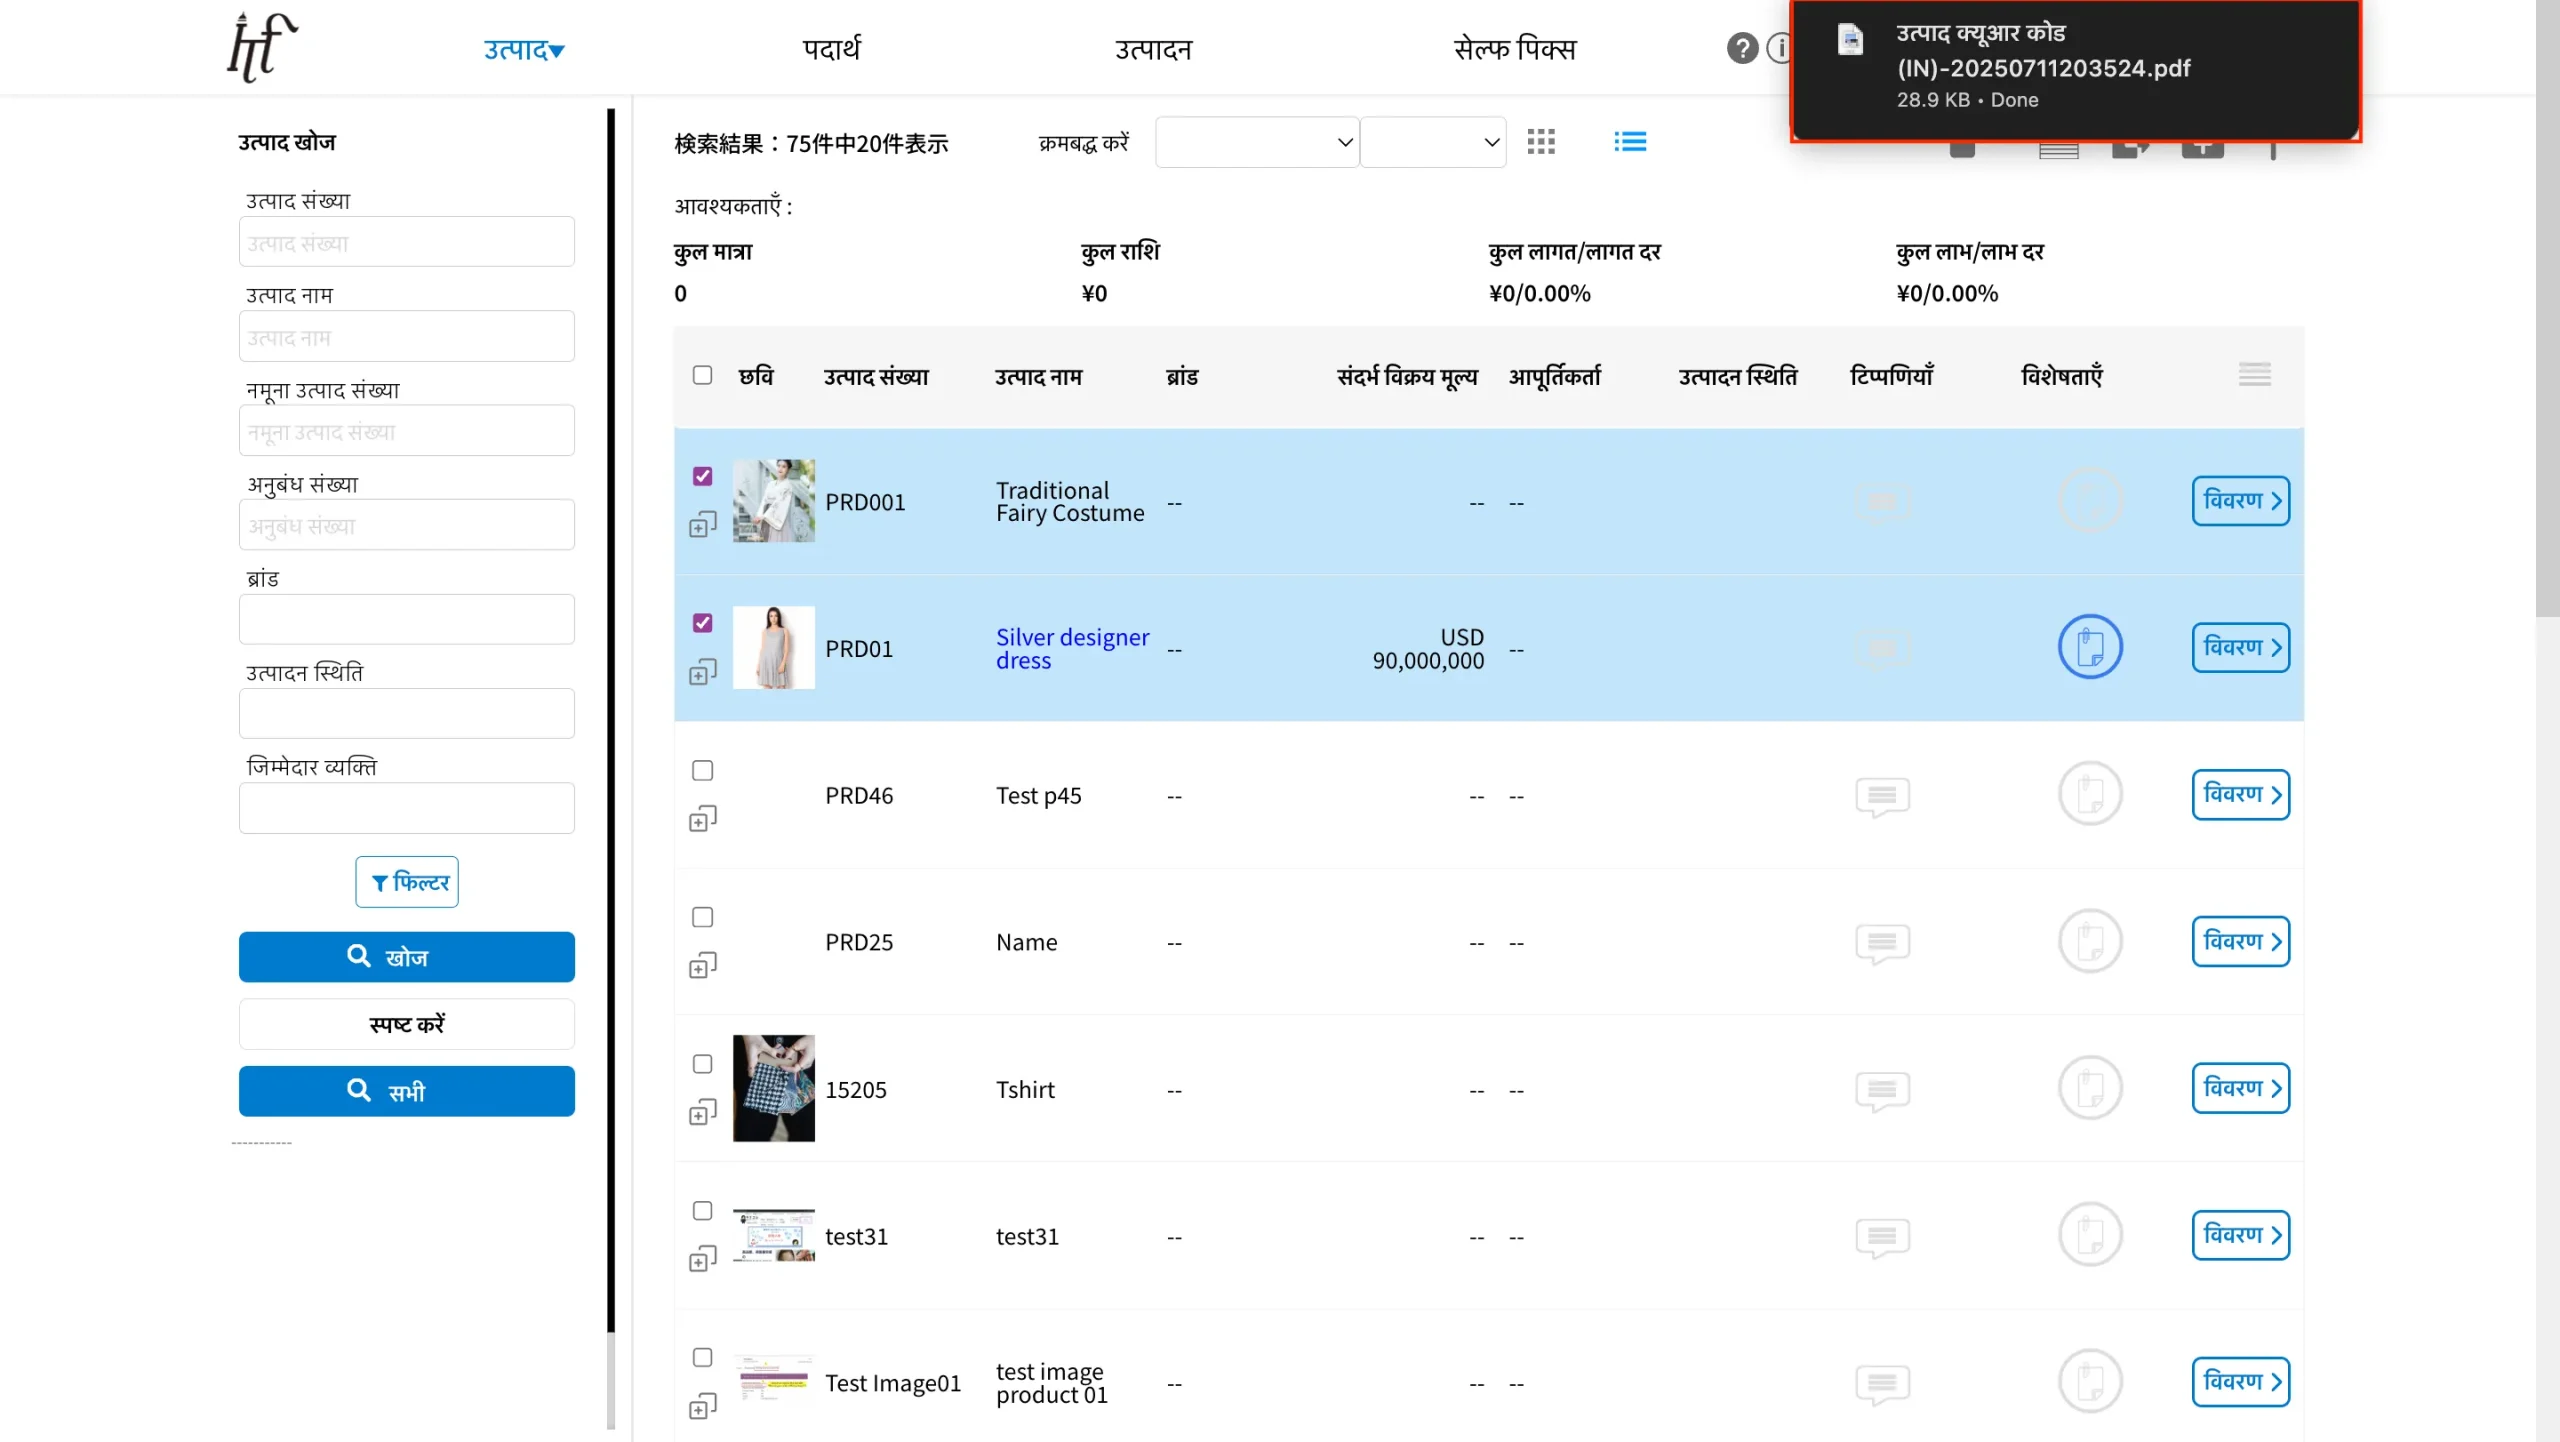This screenshot has height=1442, width=2560.
Task: Click the उत्पाद नाम input field
Action: point(407,336)
